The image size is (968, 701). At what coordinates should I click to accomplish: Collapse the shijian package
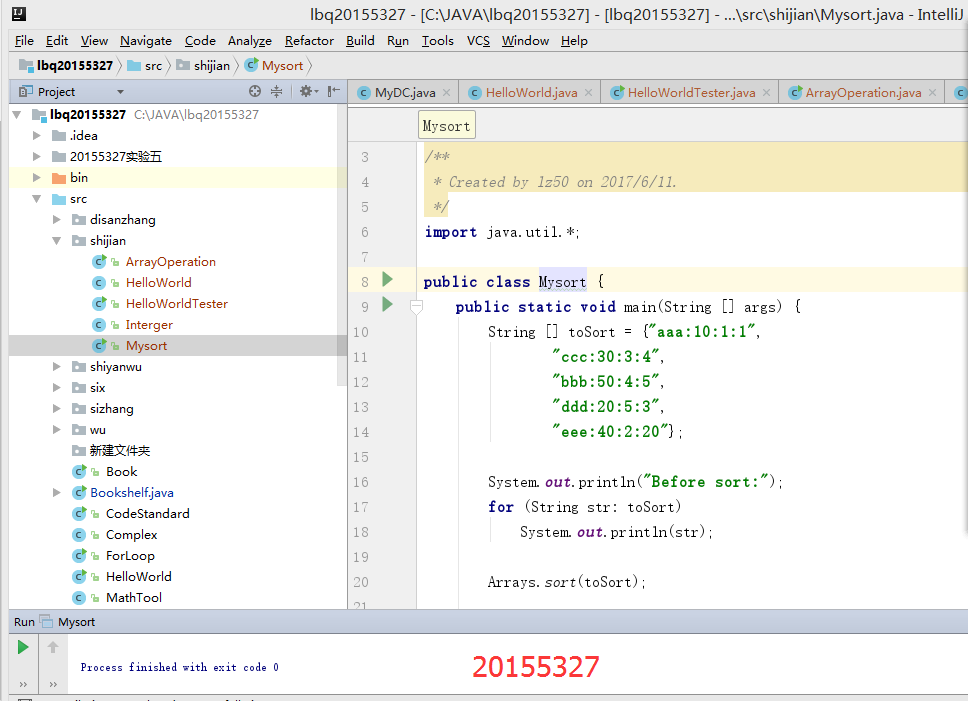tap(56, 241)
